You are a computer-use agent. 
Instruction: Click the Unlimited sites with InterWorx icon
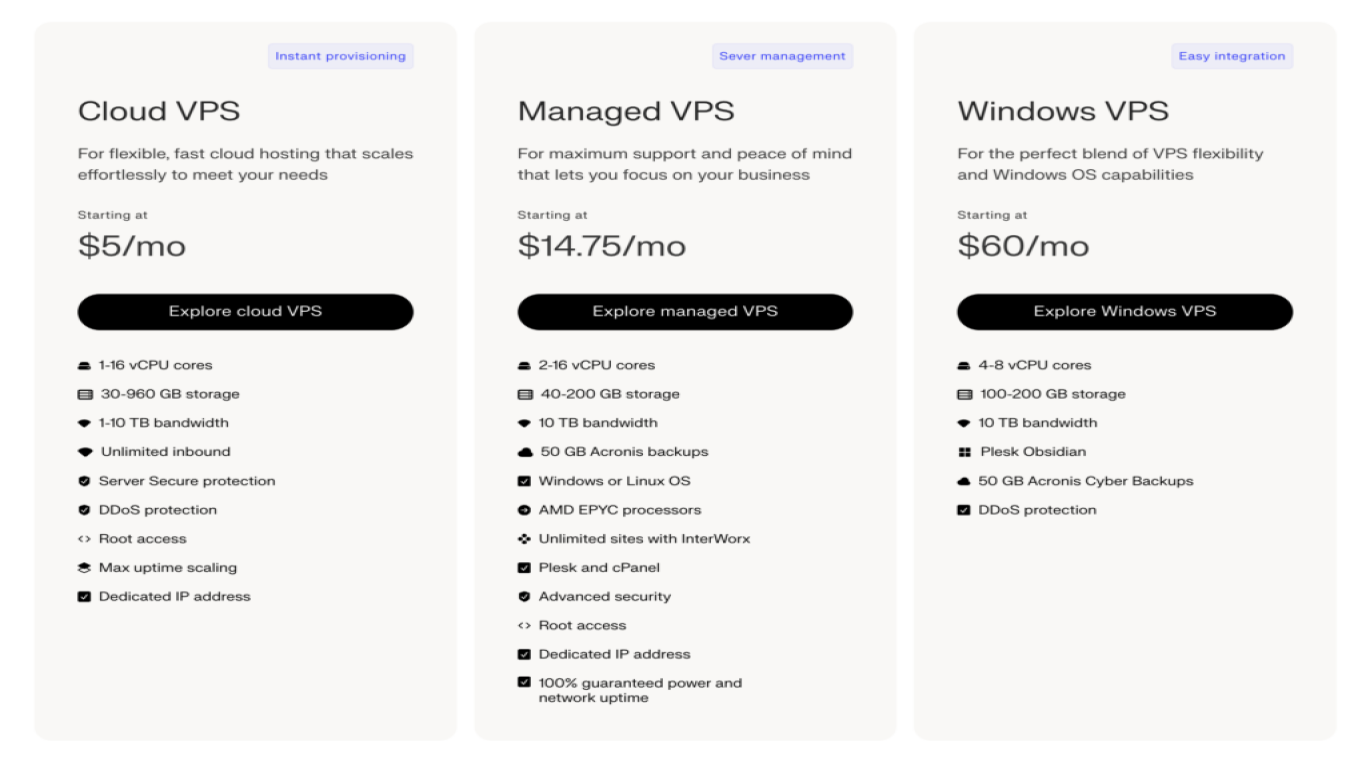[524, 539]
